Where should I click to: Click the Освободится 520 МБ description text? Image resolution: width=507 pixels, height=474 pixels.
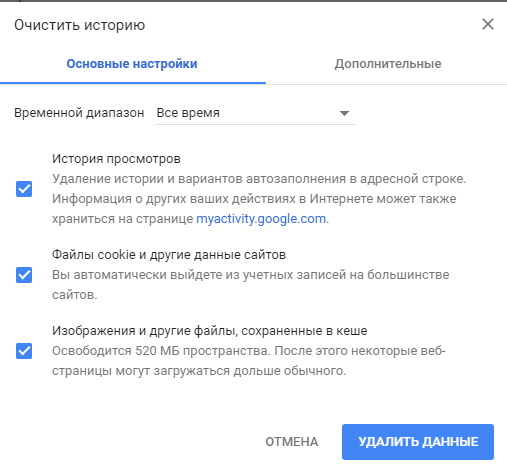249,361
